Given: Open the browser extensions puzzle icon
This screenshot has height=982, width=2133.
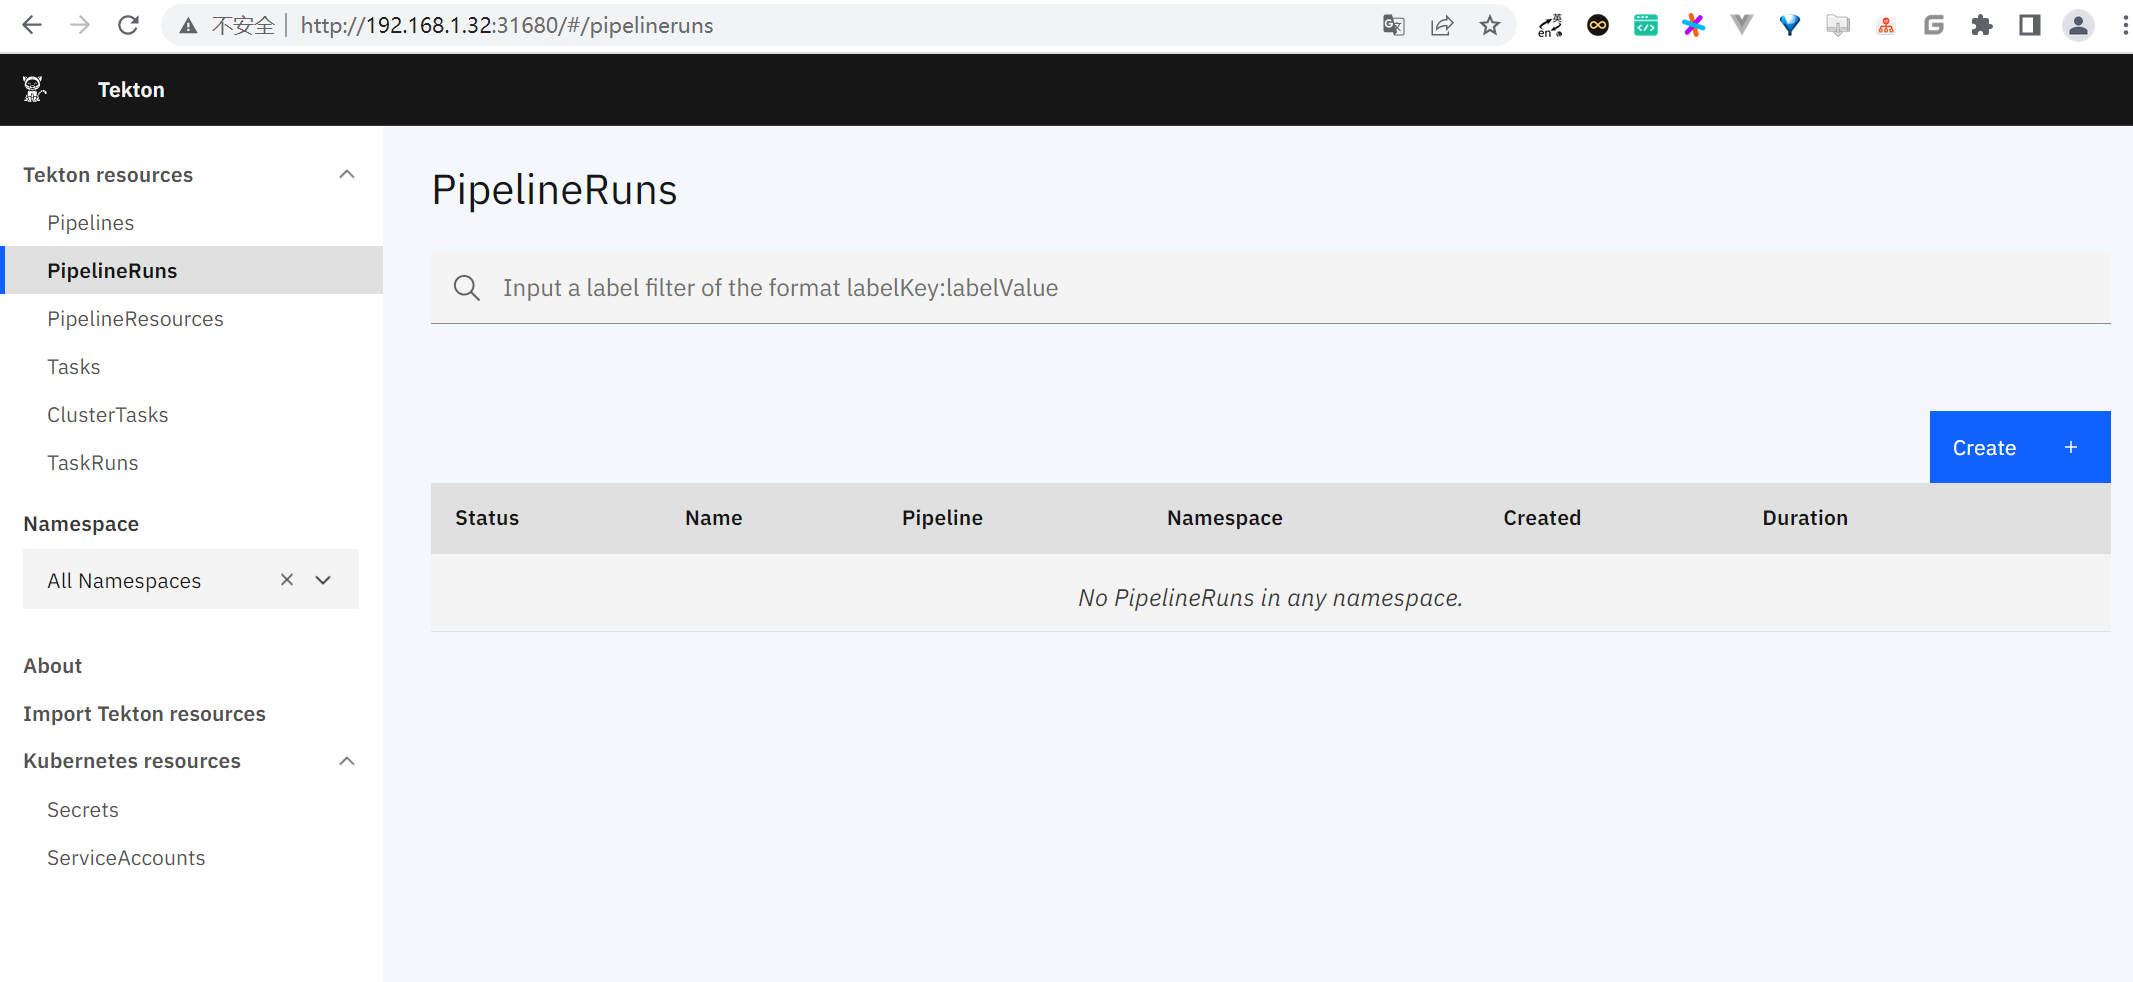Looking at the screenshot, I should click(x=1981, y=25).
